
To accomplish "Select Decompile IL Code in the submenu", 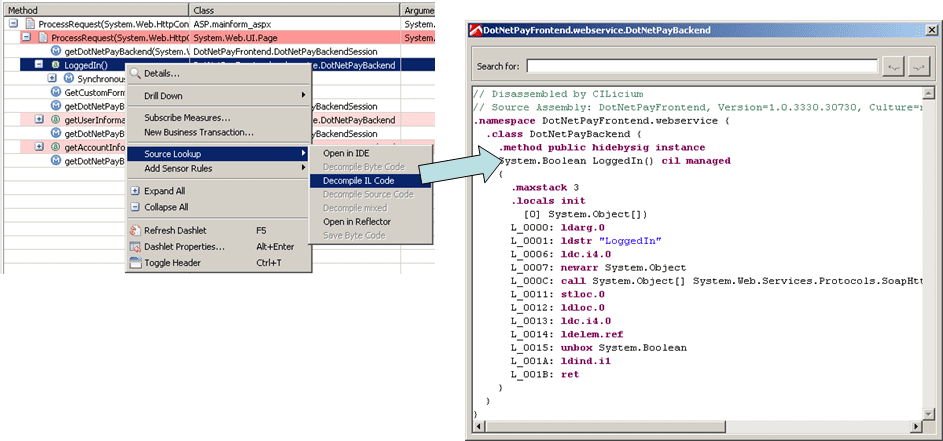I will pyautogui.click(x=370, y=180).
